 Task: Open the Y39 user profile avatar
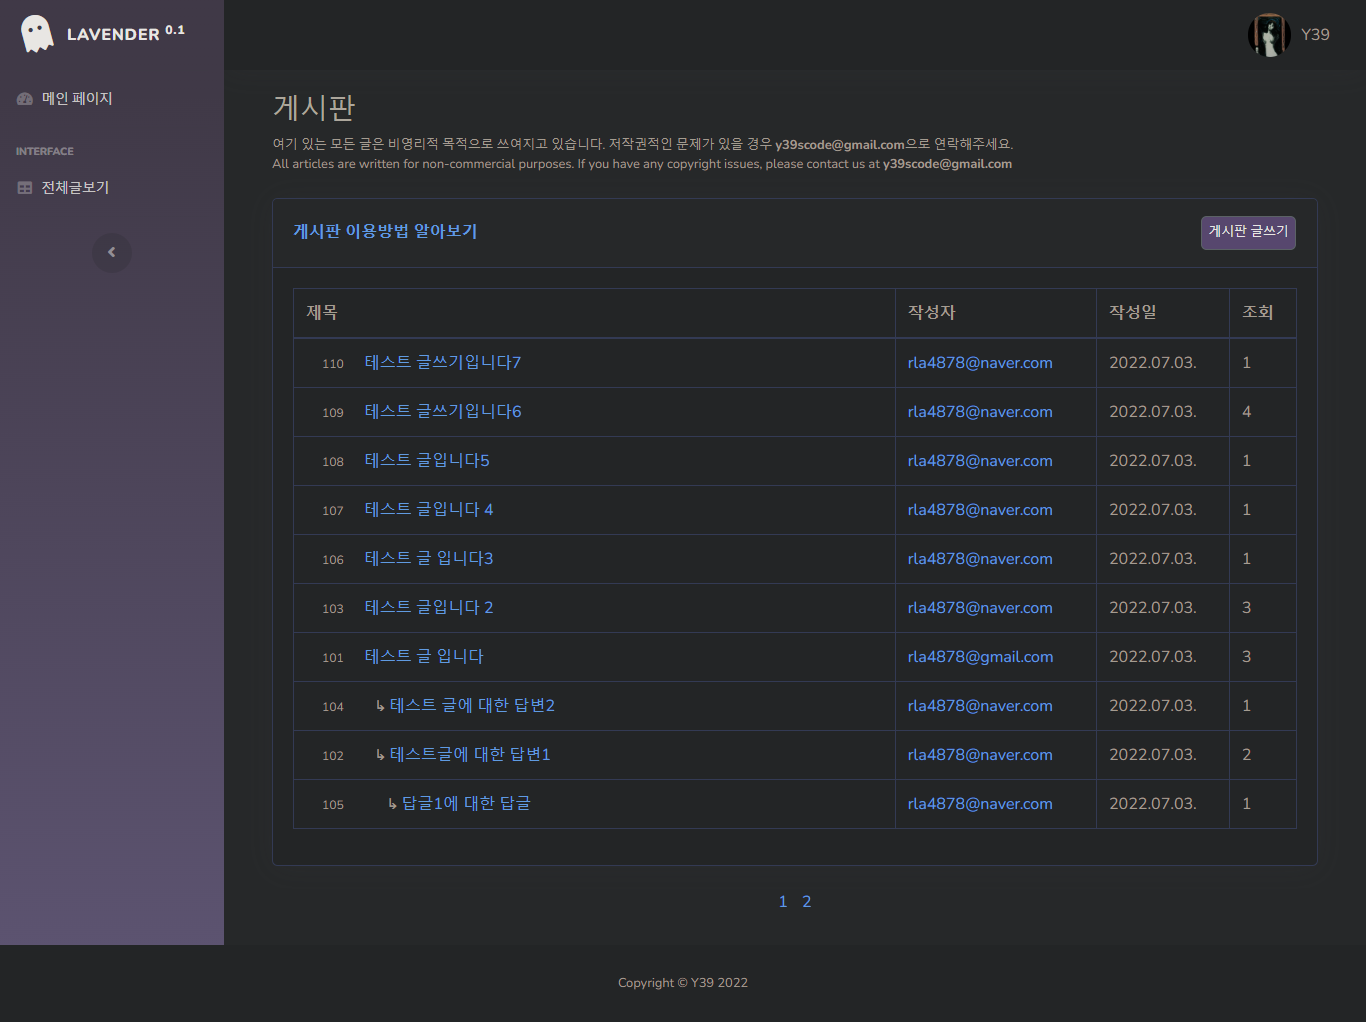tap(1269, 35)
